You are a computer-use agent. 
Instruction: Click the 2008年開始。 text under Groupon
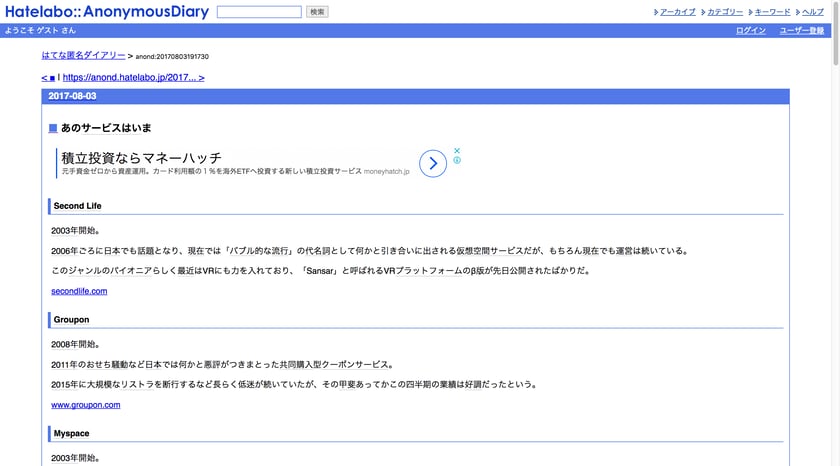point(75,344)
